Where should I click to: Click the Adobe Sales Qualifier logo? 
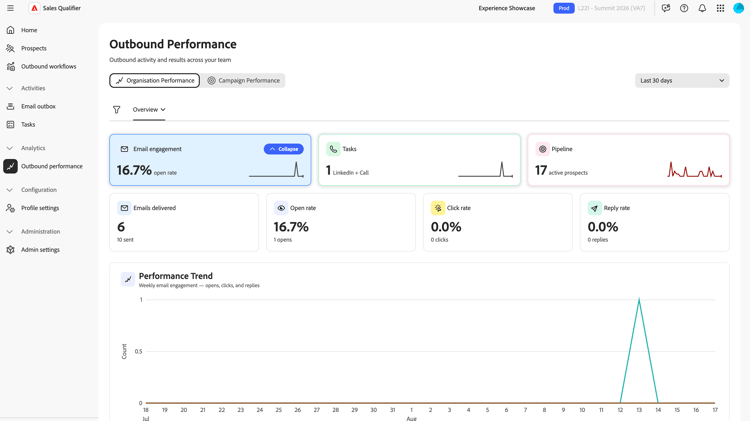click(x=34, y=8)
